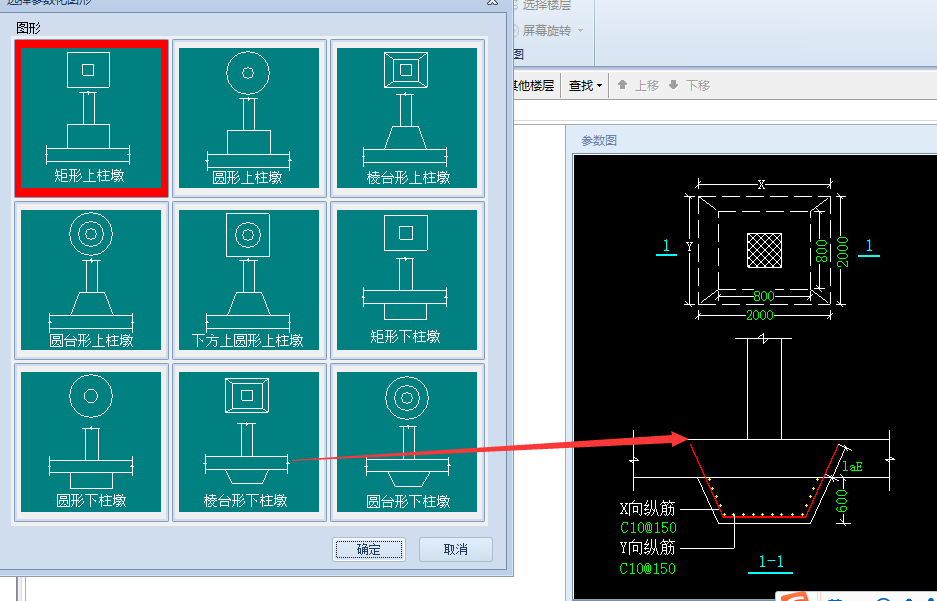Click the 下移 move-down arrow

pos(689,86)
